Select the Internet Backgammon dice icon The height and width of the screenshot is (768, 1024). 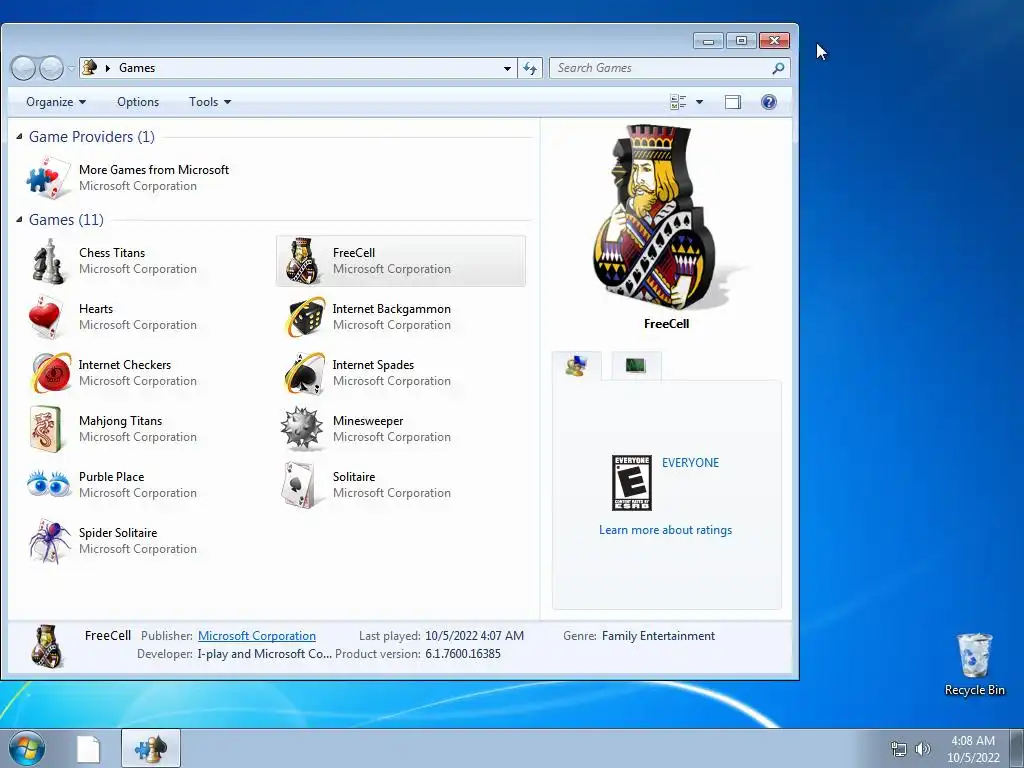tap(304, 317)
